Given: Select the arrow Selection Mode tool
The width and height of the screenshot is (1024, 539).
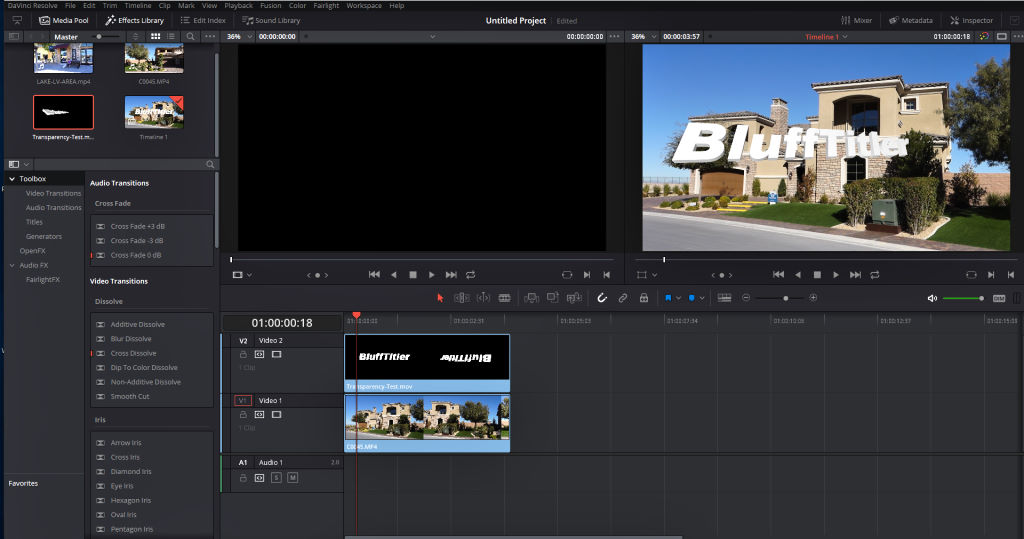Looking at the screenshot, I should pyautogui.click(x=440, y=298).
